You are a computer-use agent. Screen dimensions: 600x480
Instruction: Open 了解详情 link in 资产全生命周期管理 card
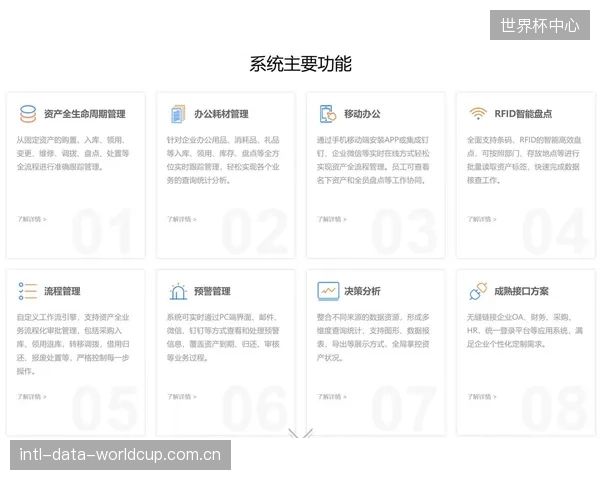point(31,219)
